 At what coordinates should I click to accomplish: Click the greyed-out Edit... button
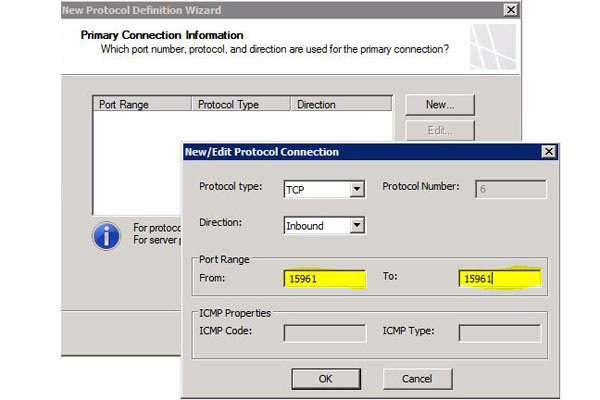(x=440, y=131)
